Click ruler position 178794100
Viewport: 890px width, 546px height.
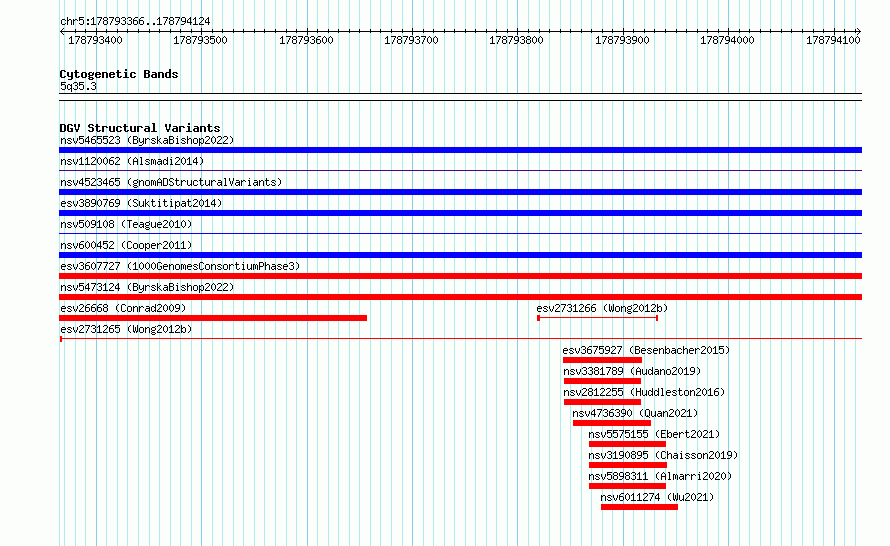coord(833,40)
